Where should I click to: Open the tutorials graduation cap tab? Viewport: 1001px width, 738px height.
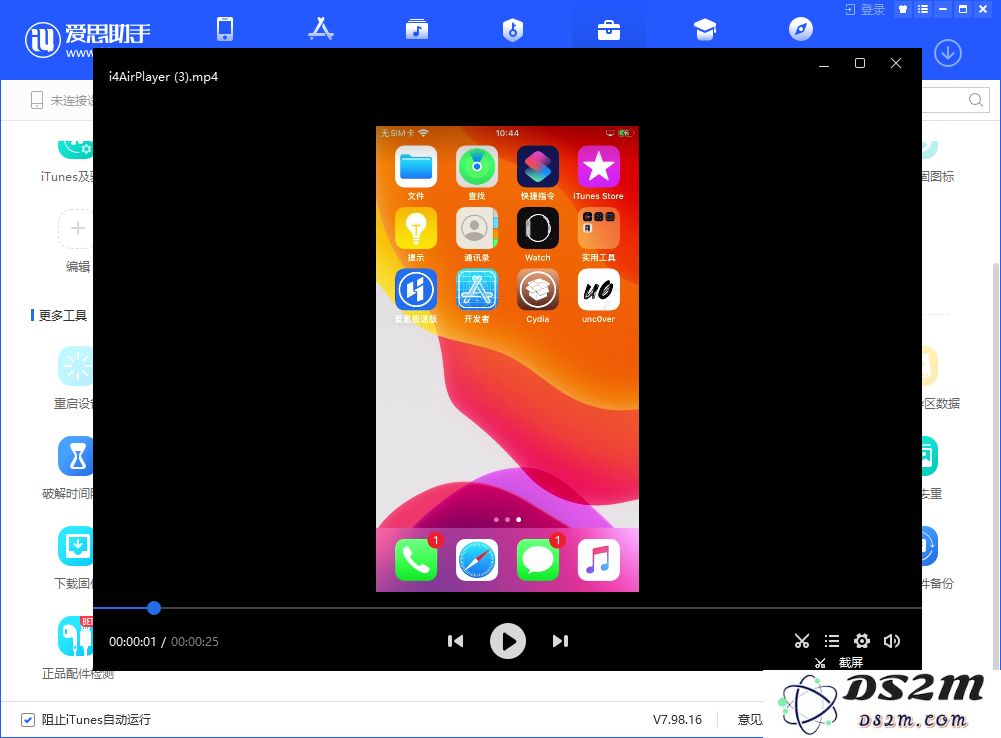705,29
